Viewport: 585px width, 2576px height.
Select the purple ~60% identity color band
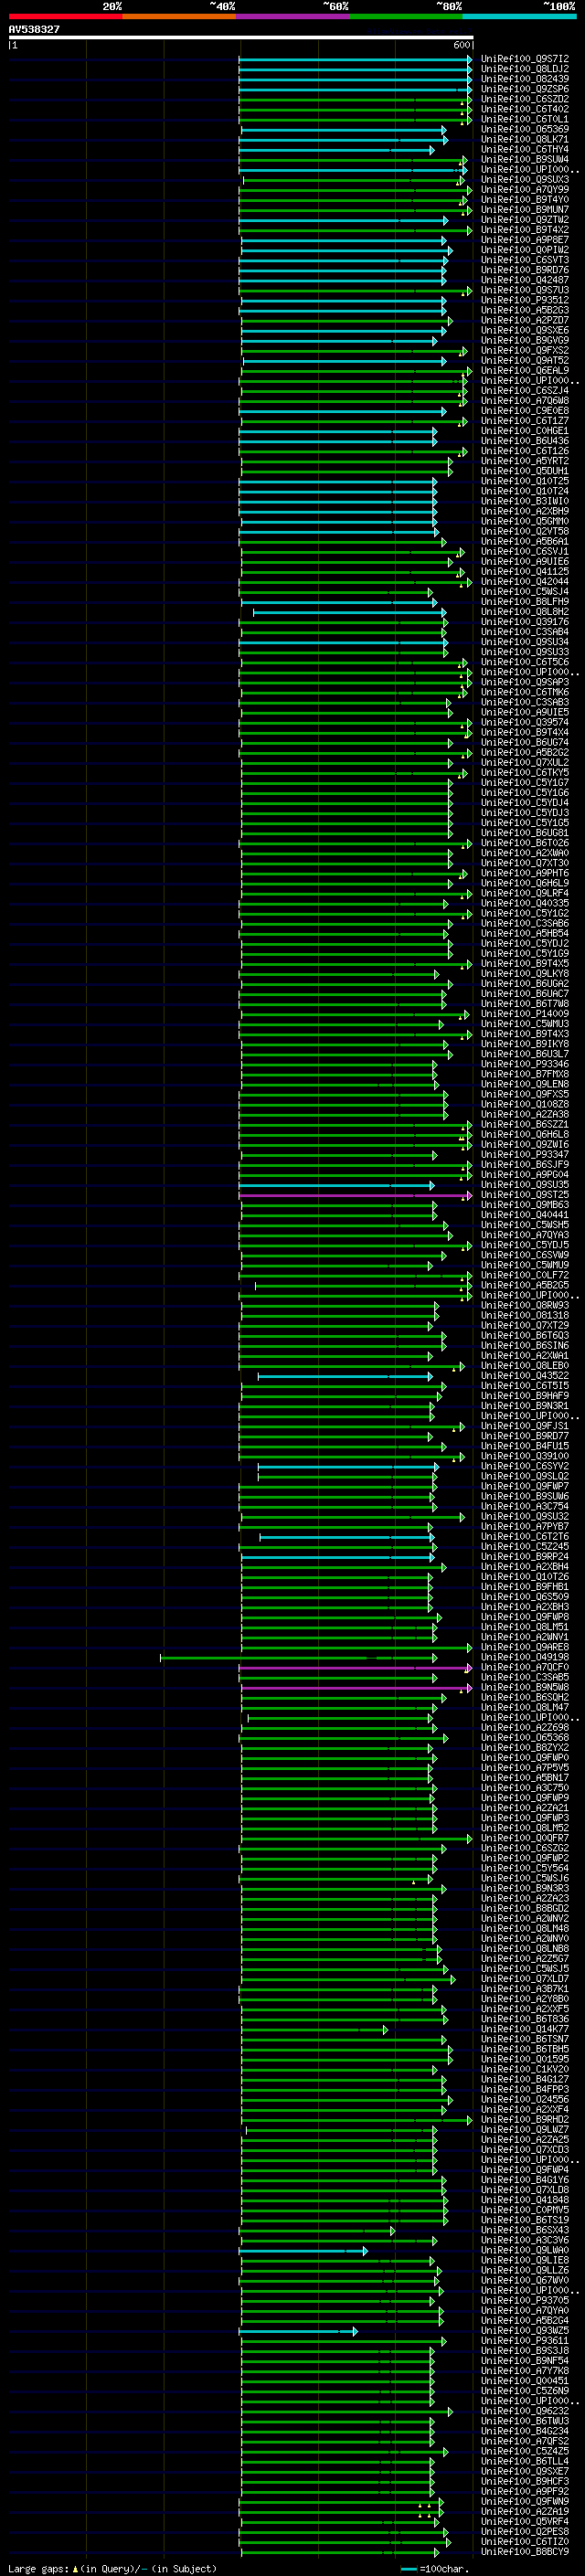(293, 17)
